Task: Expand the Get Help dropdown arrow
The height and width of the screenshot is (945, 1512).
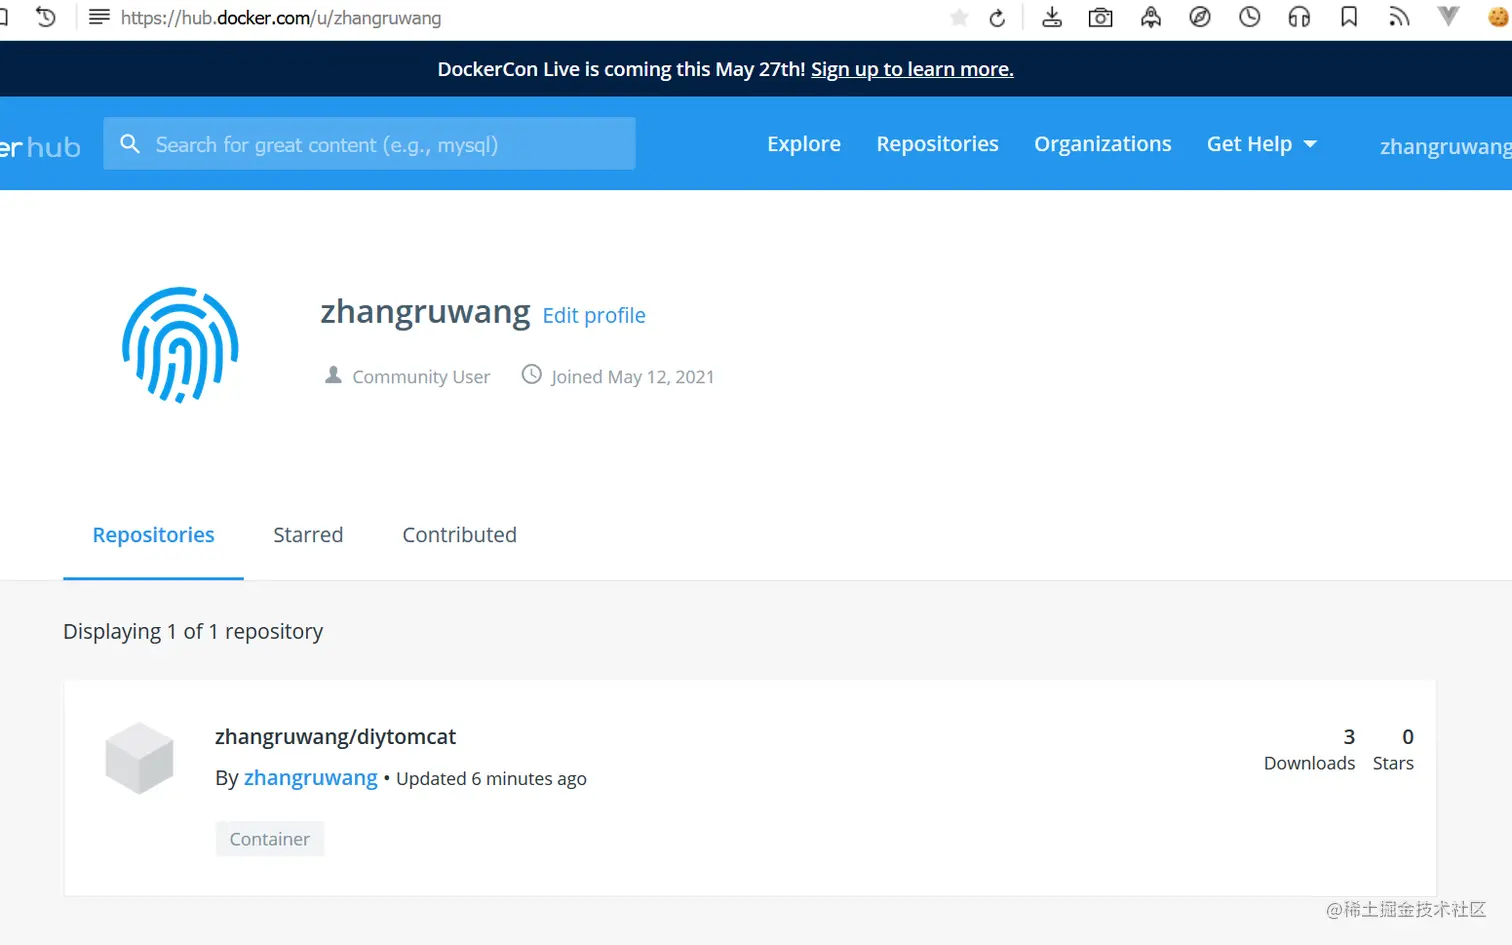Action: 1310,144
